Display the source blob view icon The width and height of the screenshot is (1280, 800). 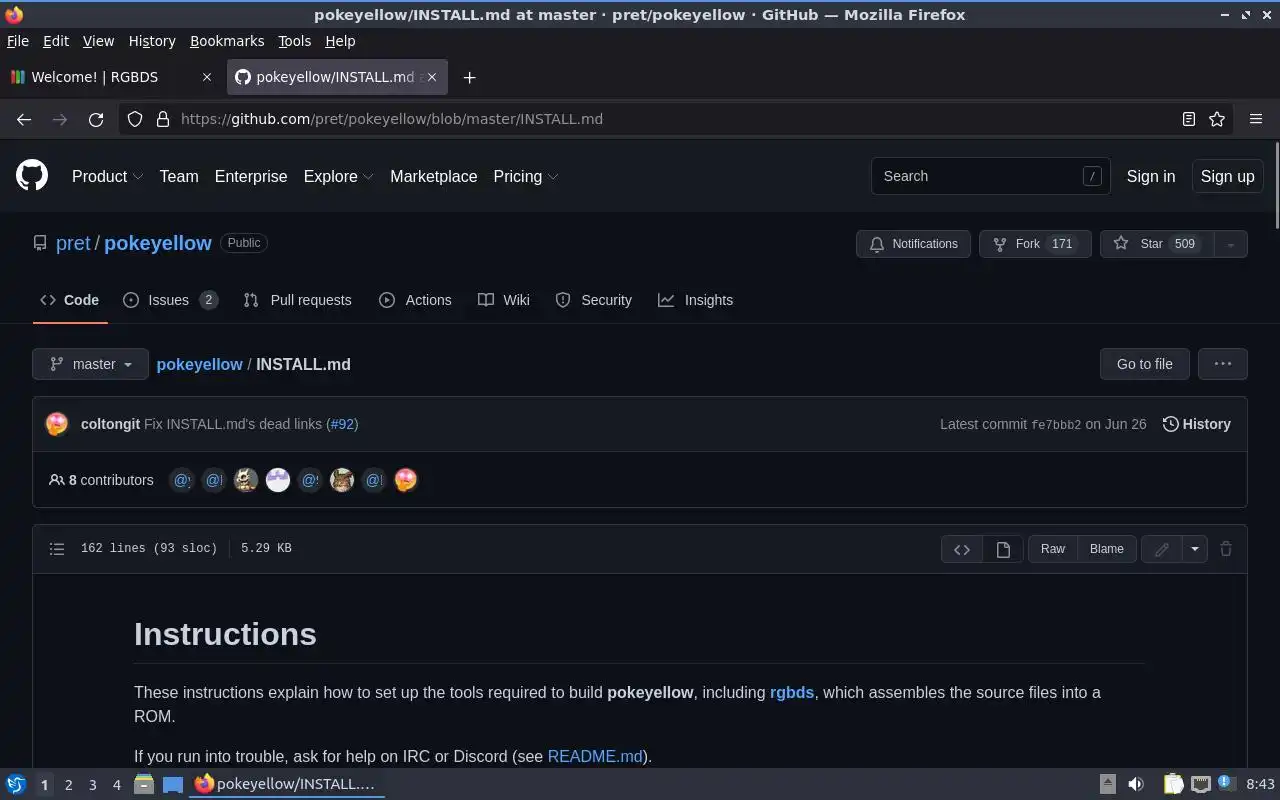[x=962, y=549]
